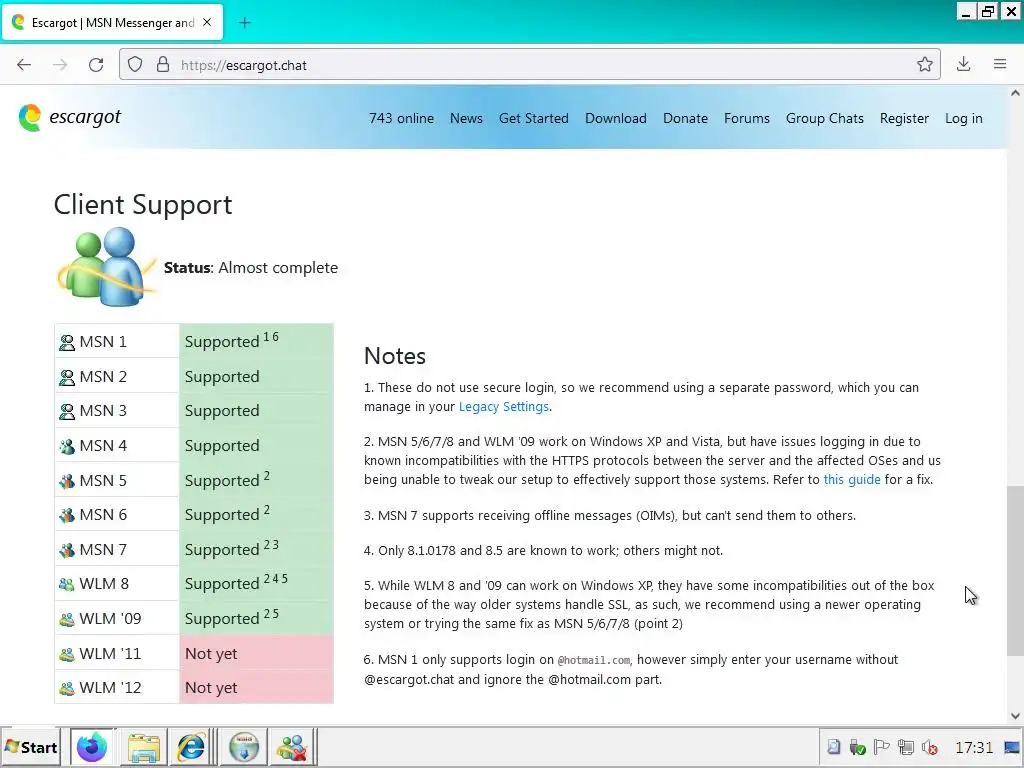
Task: Open the Messenger taskbar icon
Action: pos(292,747)
